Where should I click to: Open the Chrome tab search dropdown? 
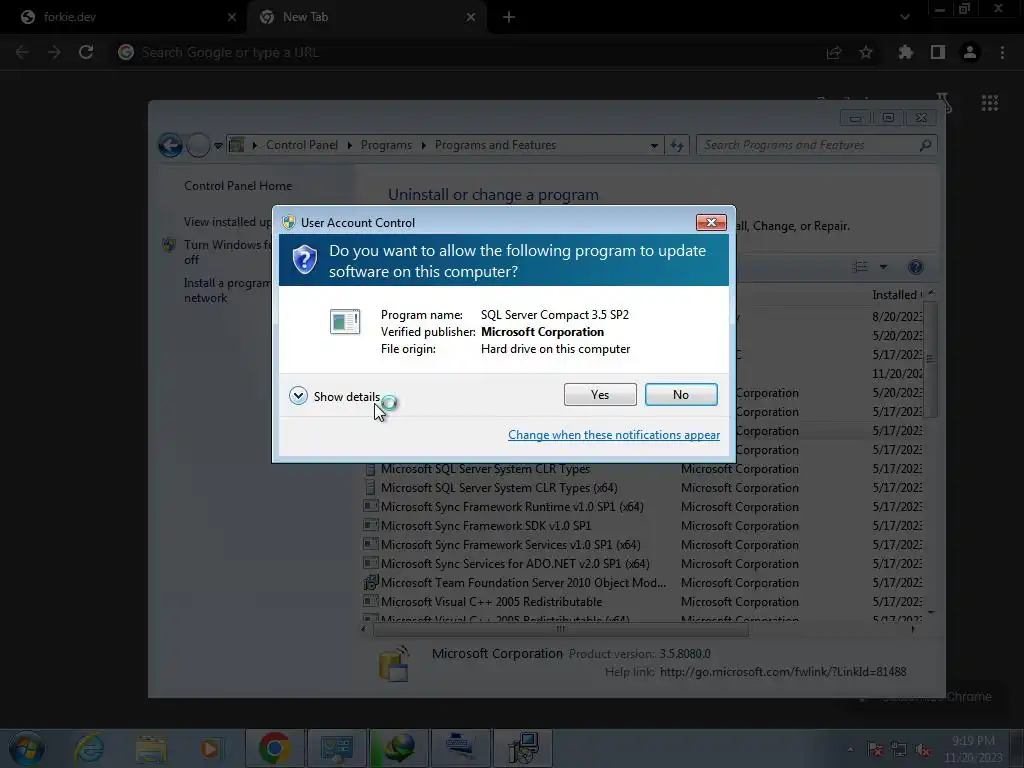pos(904,17)
